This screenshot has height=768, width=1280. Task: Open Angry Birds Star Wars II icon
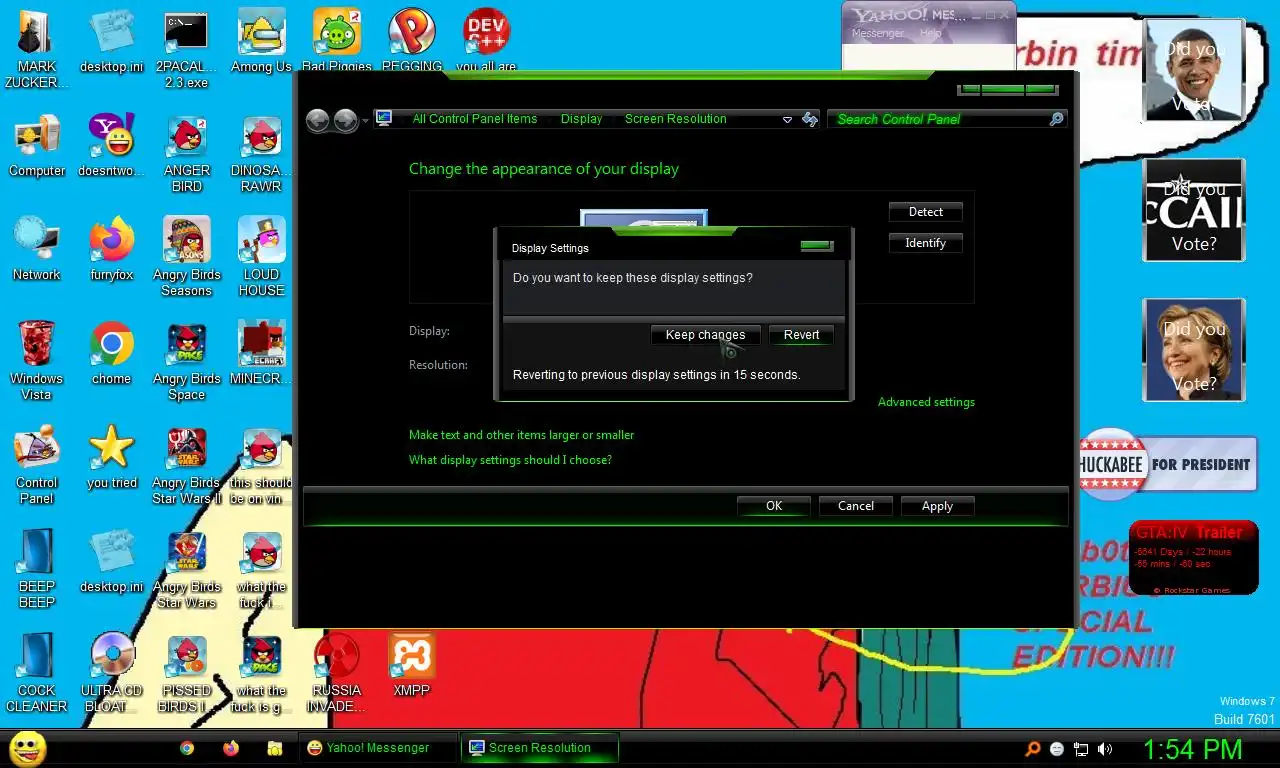(186, 465)
